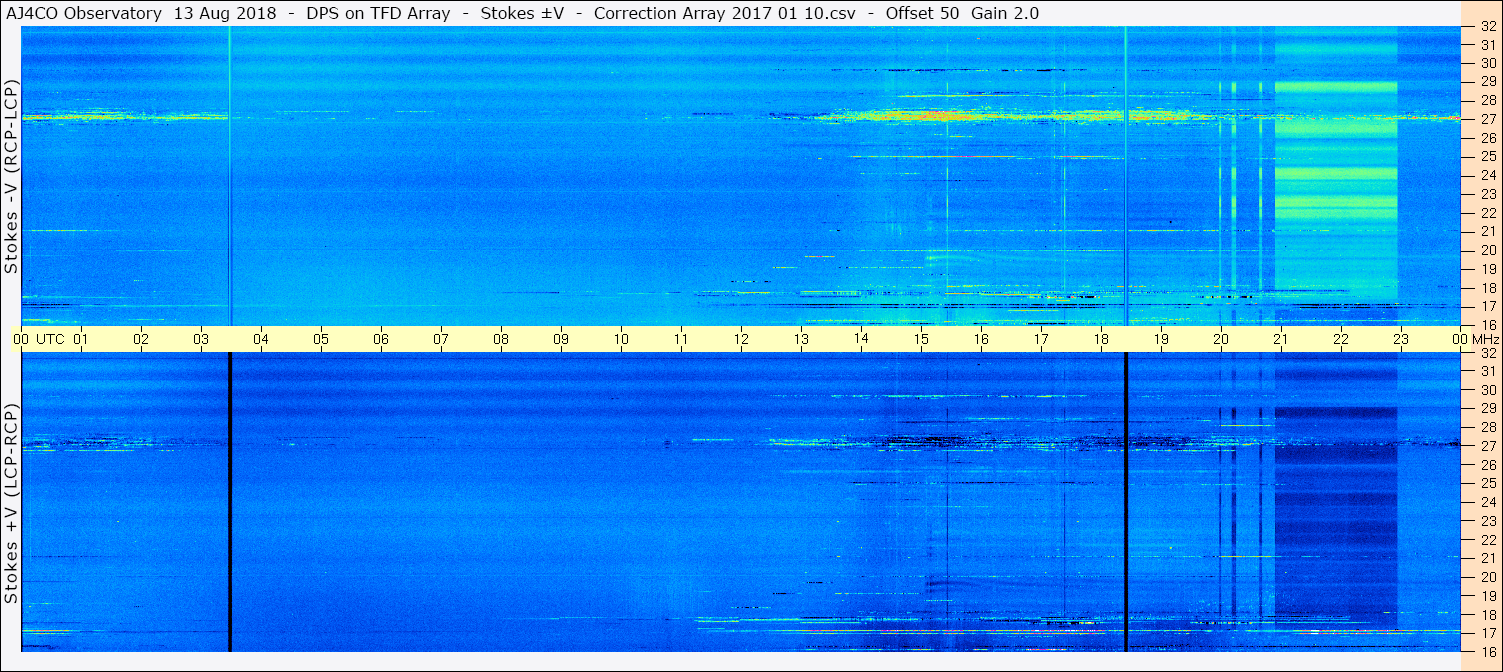Click 16 MHz tick of lower Stokes +V panel
Viewport: 1503px width, 672px height.
[1487, 651]
